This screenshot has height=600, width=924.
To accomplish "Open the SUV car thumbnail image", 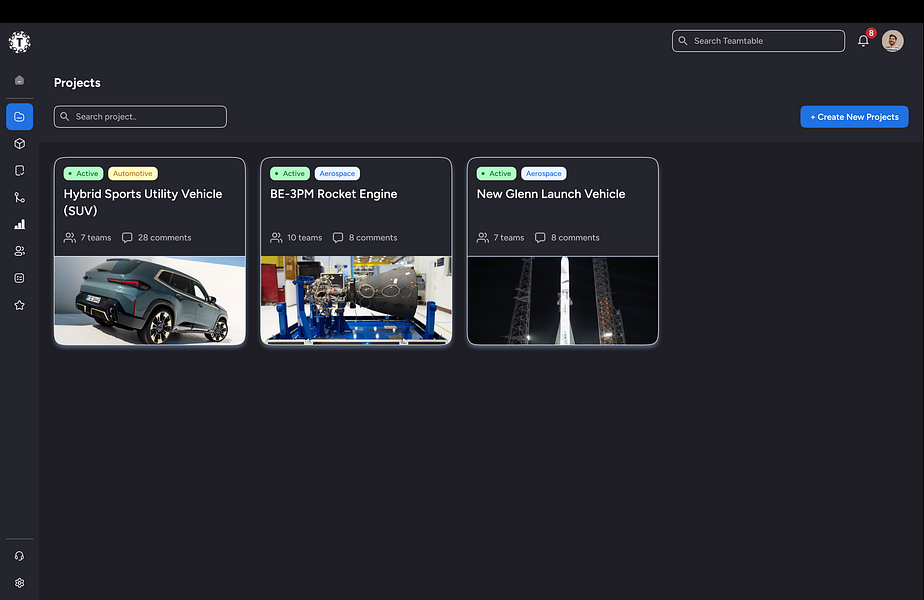I will click(x=150, y=300).
